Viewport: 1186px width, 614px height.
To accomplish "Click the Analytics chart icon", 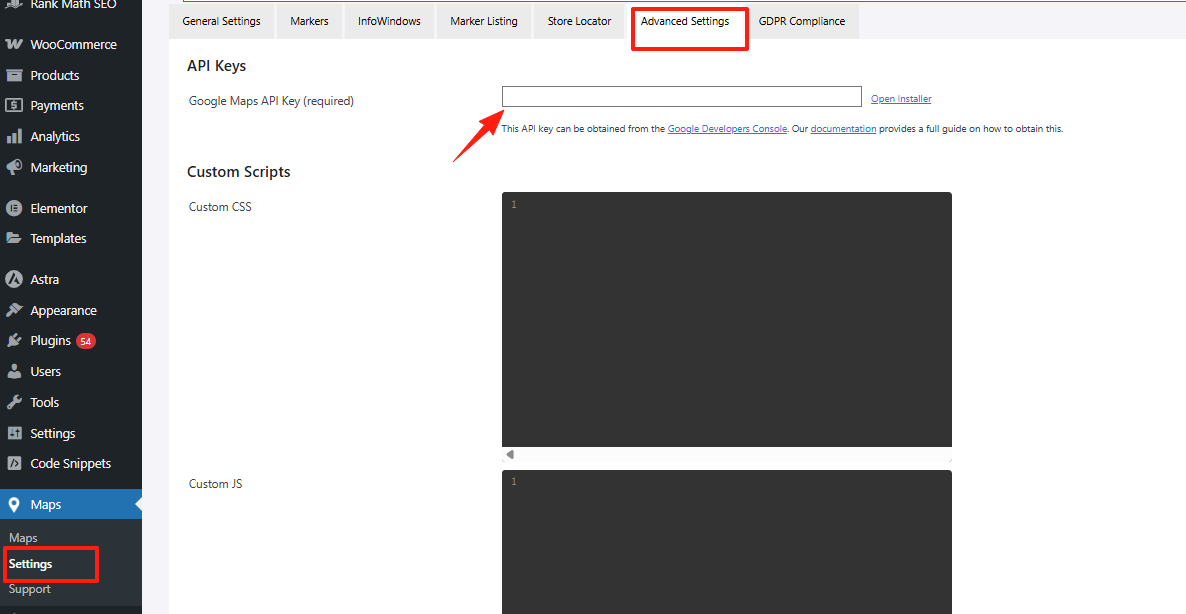I will (18, 136).
